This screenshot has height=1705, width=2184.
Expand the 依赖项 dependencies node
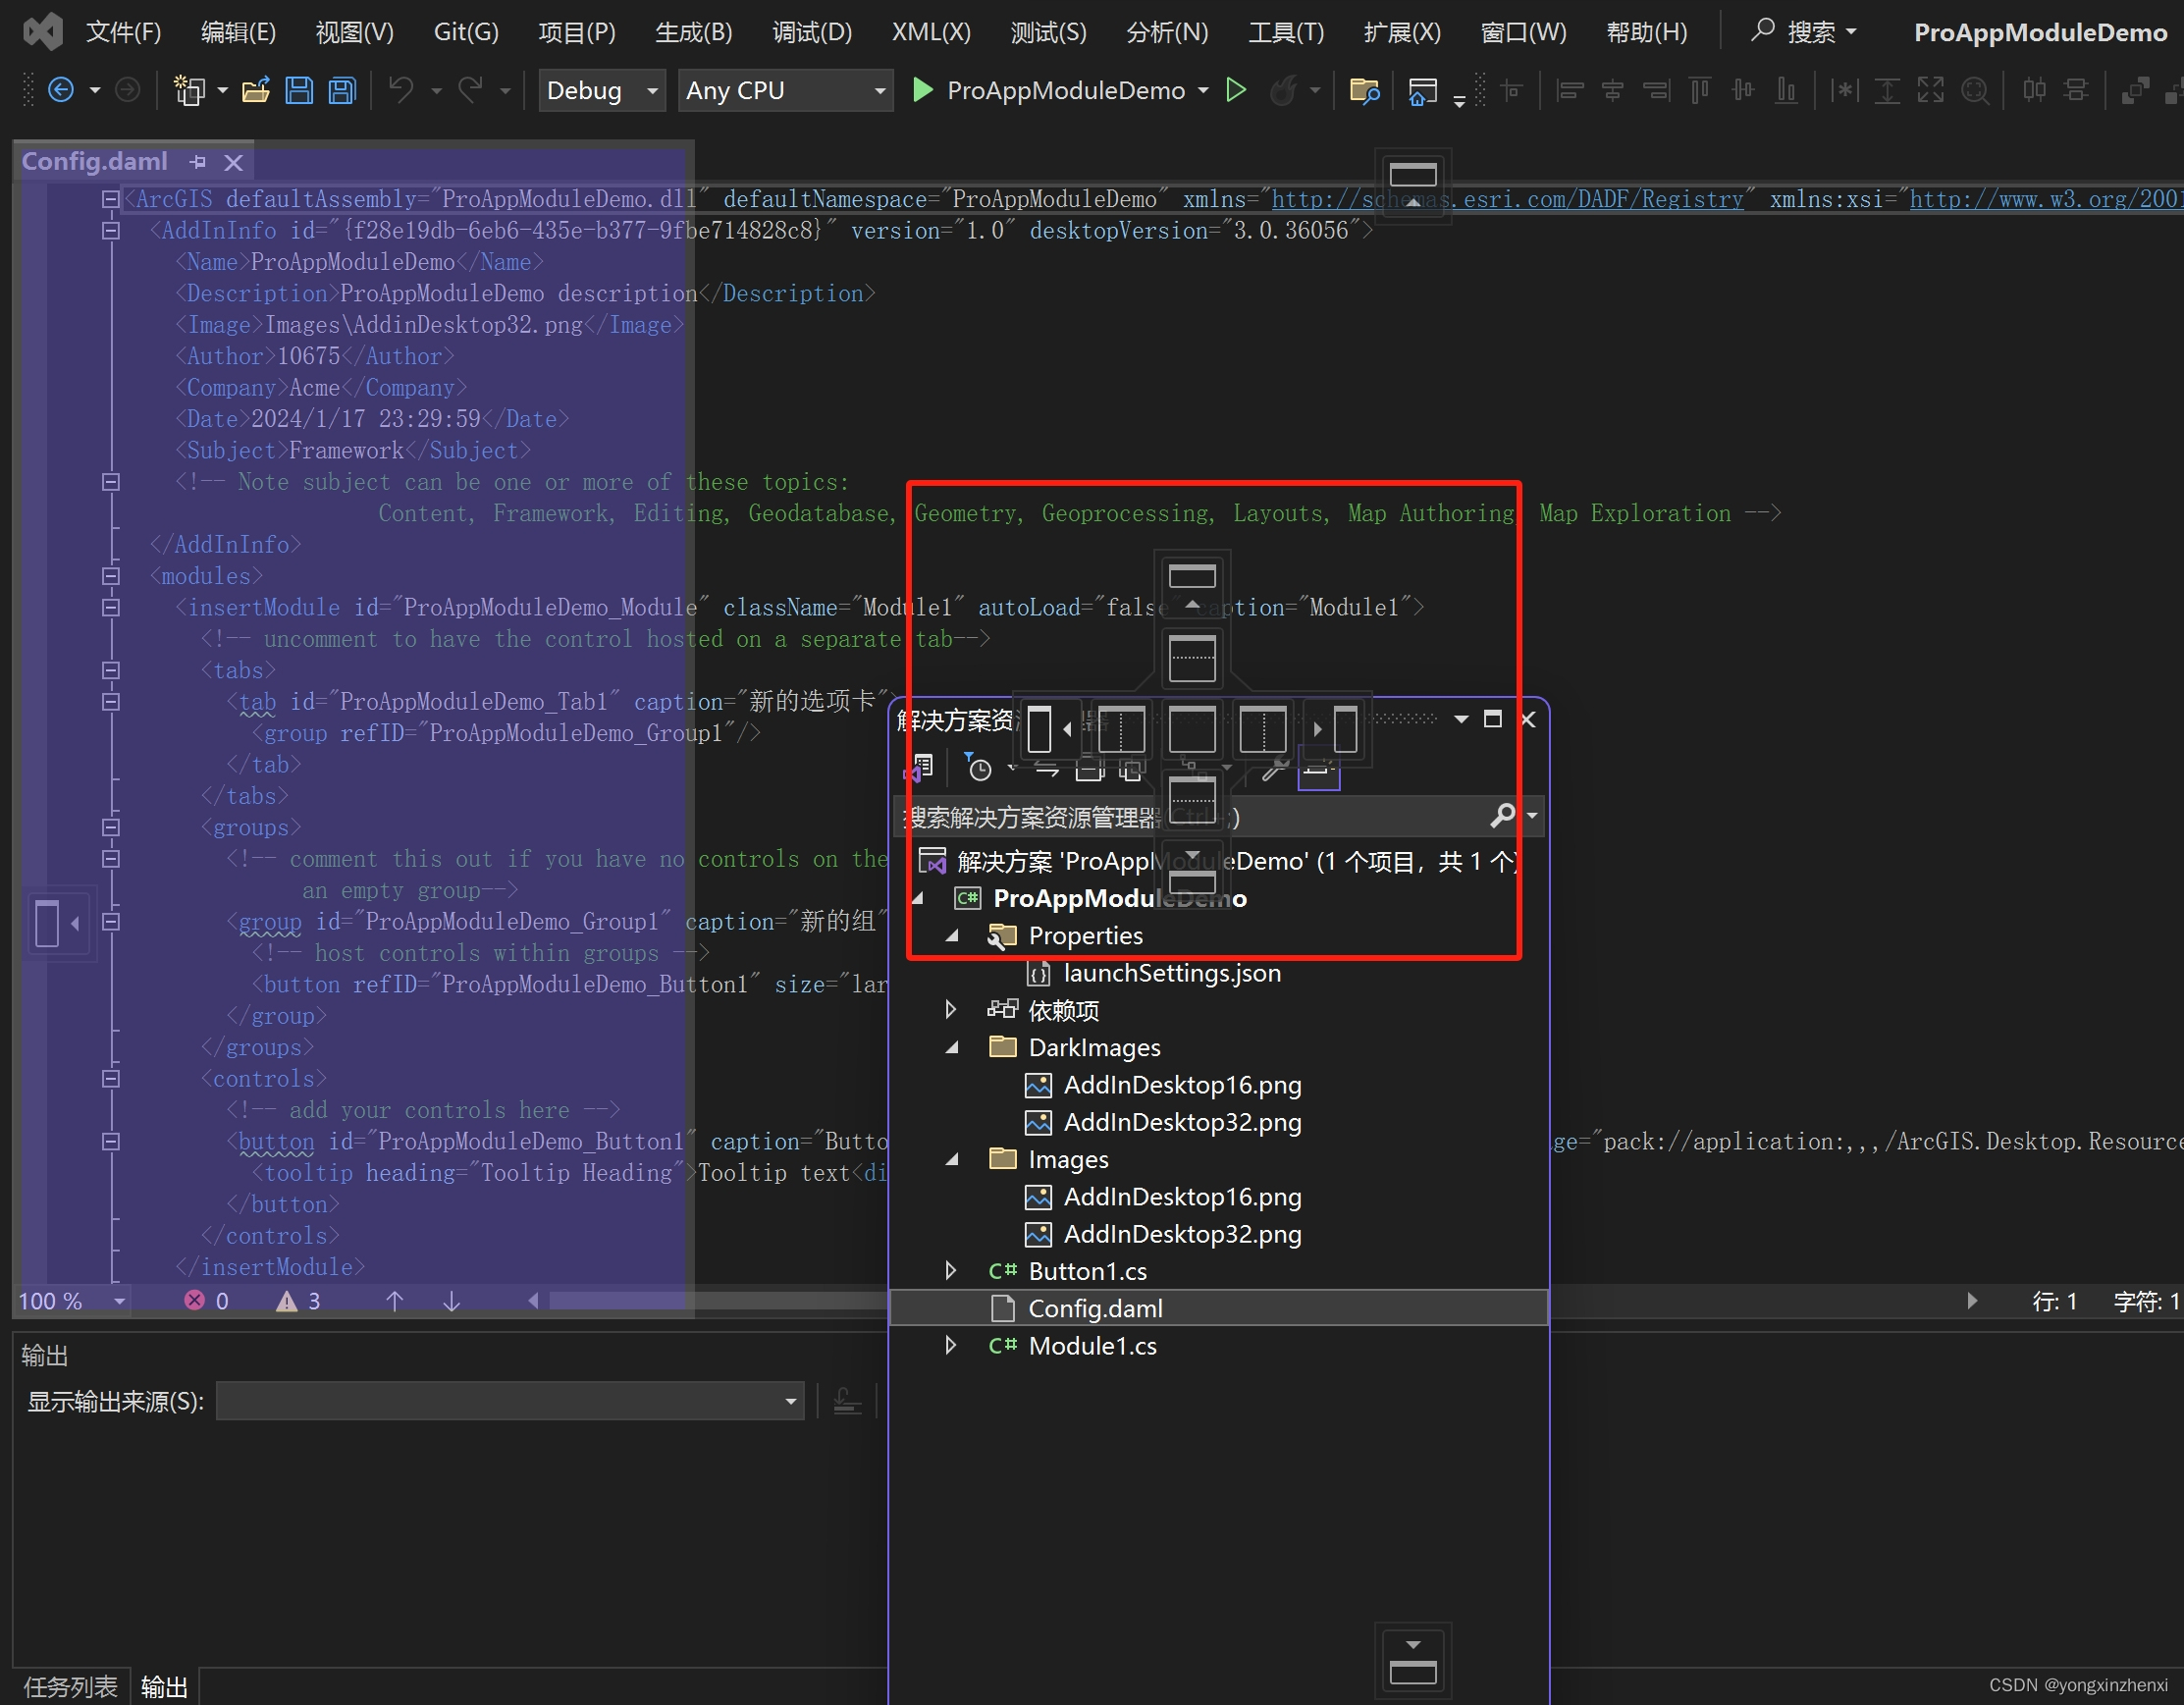951,1010
